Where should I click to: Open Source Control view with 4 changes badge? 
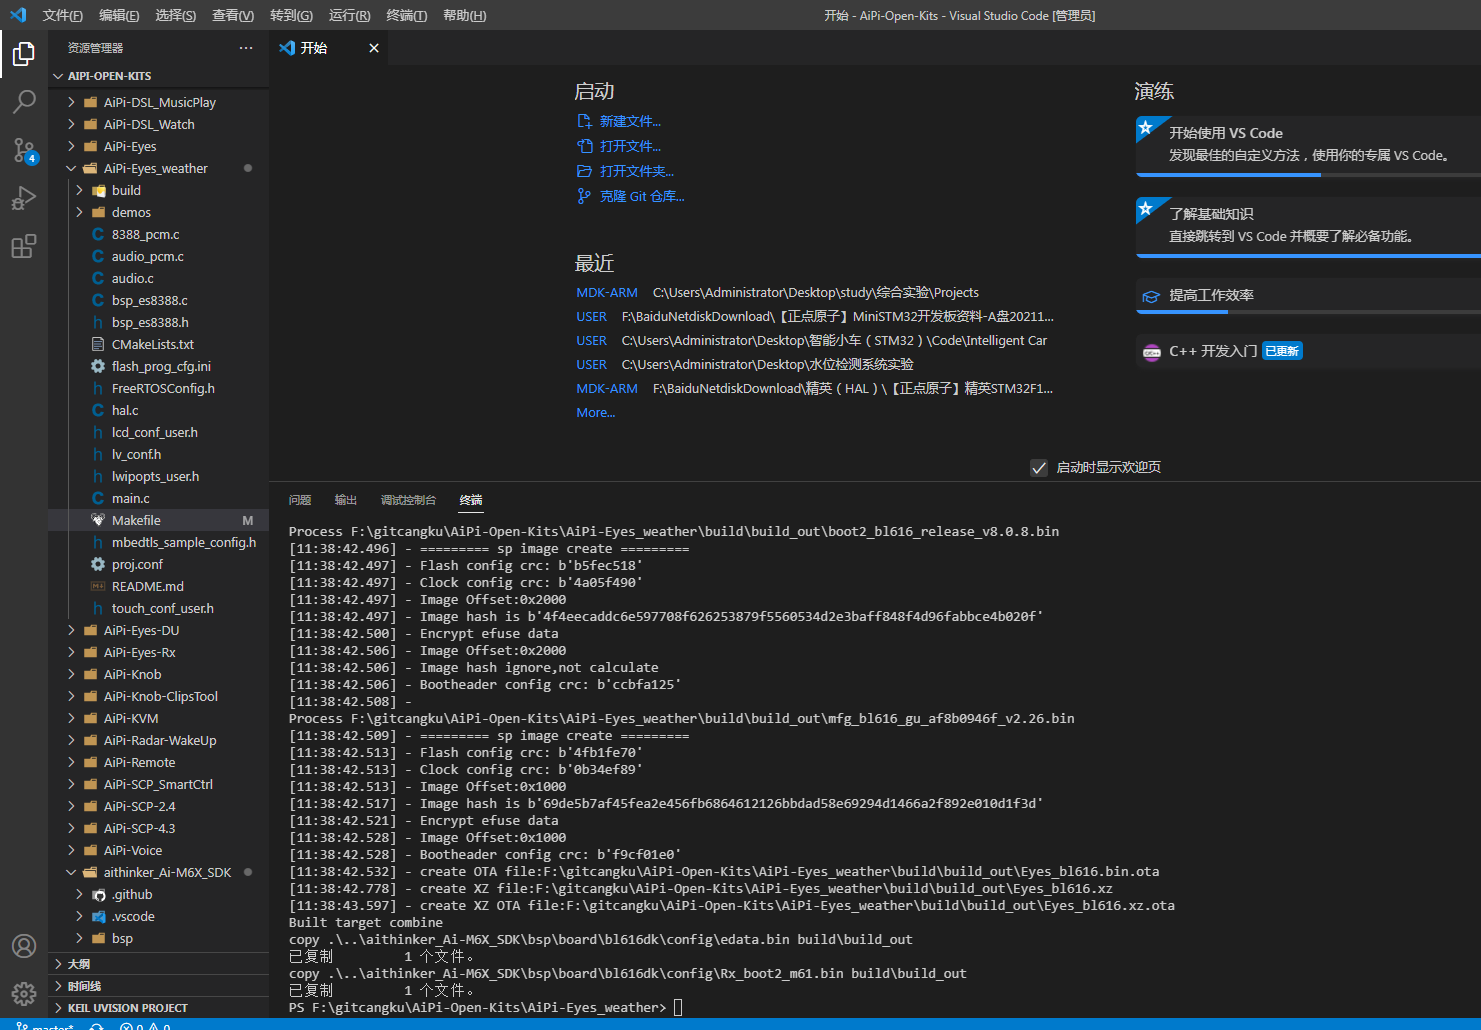(x=24, y=150)
